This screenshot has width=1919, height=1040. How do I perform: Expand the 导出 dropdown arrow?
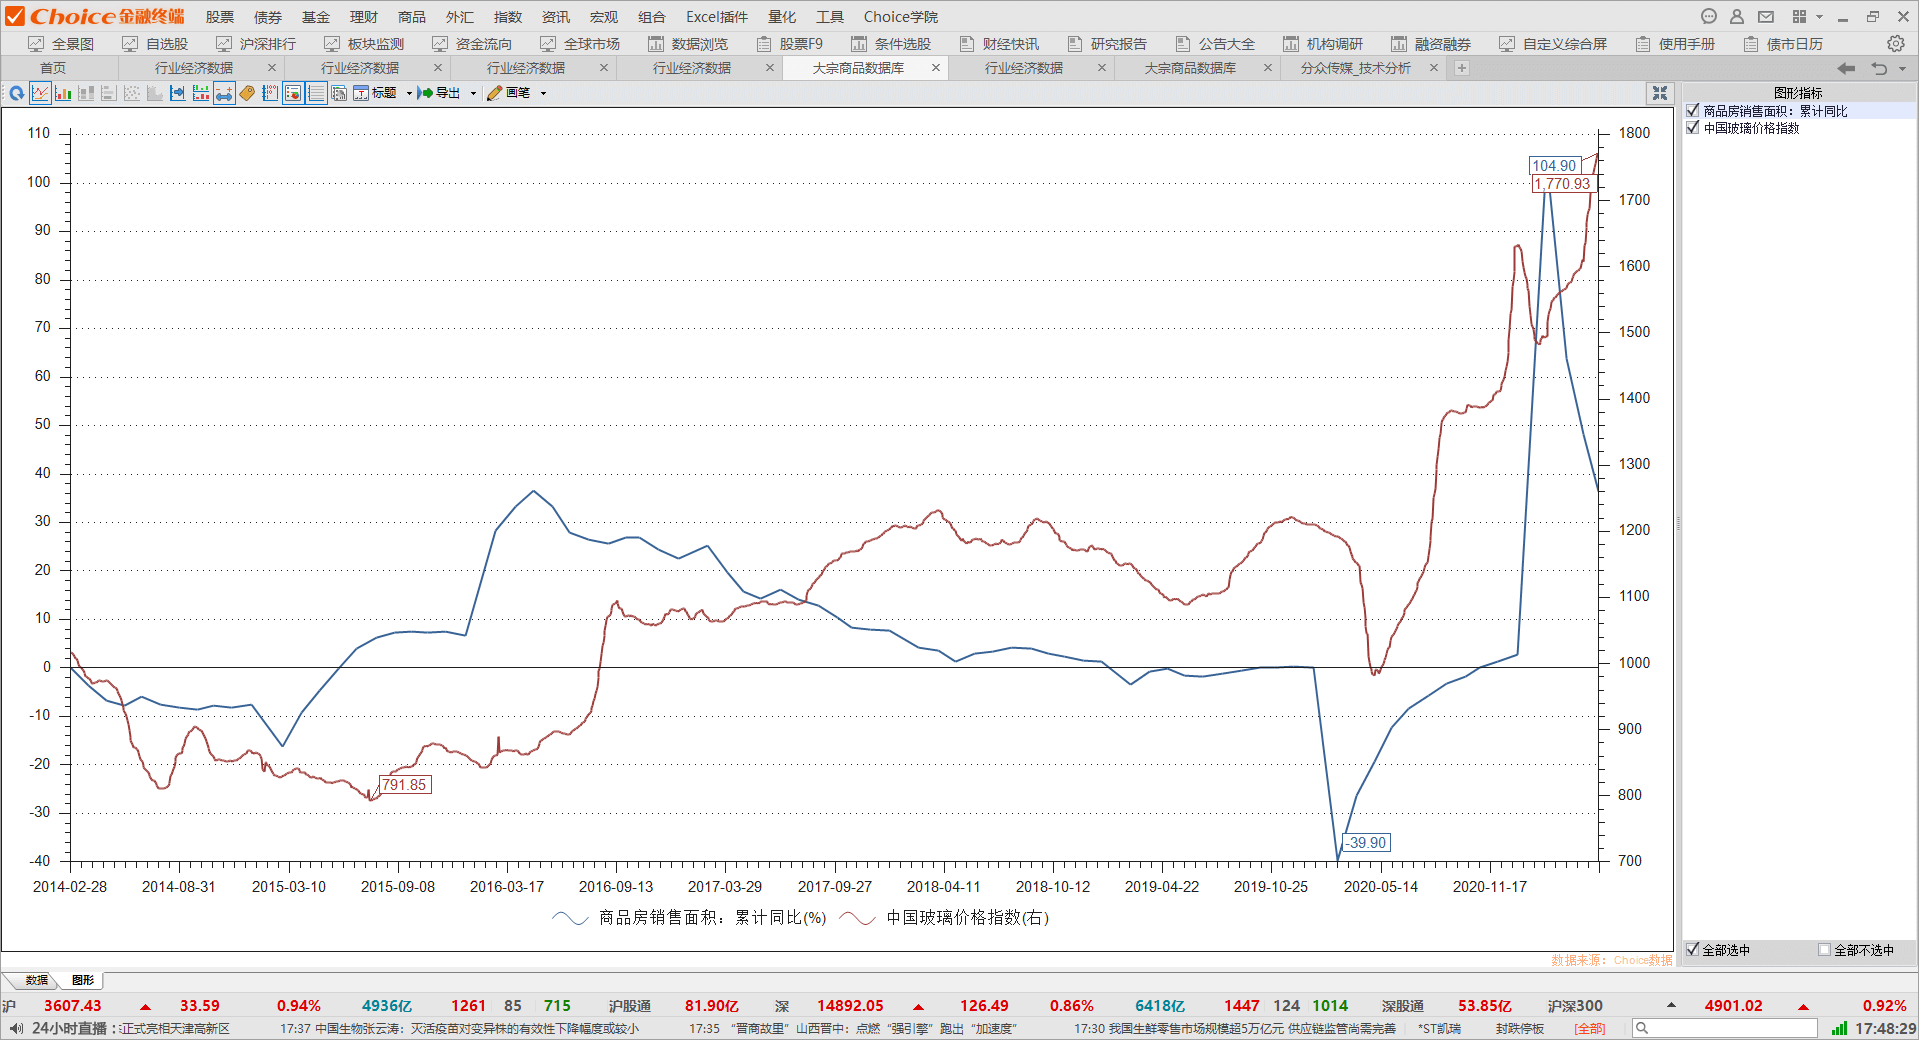pyautogui.click(x=473, y=93)
